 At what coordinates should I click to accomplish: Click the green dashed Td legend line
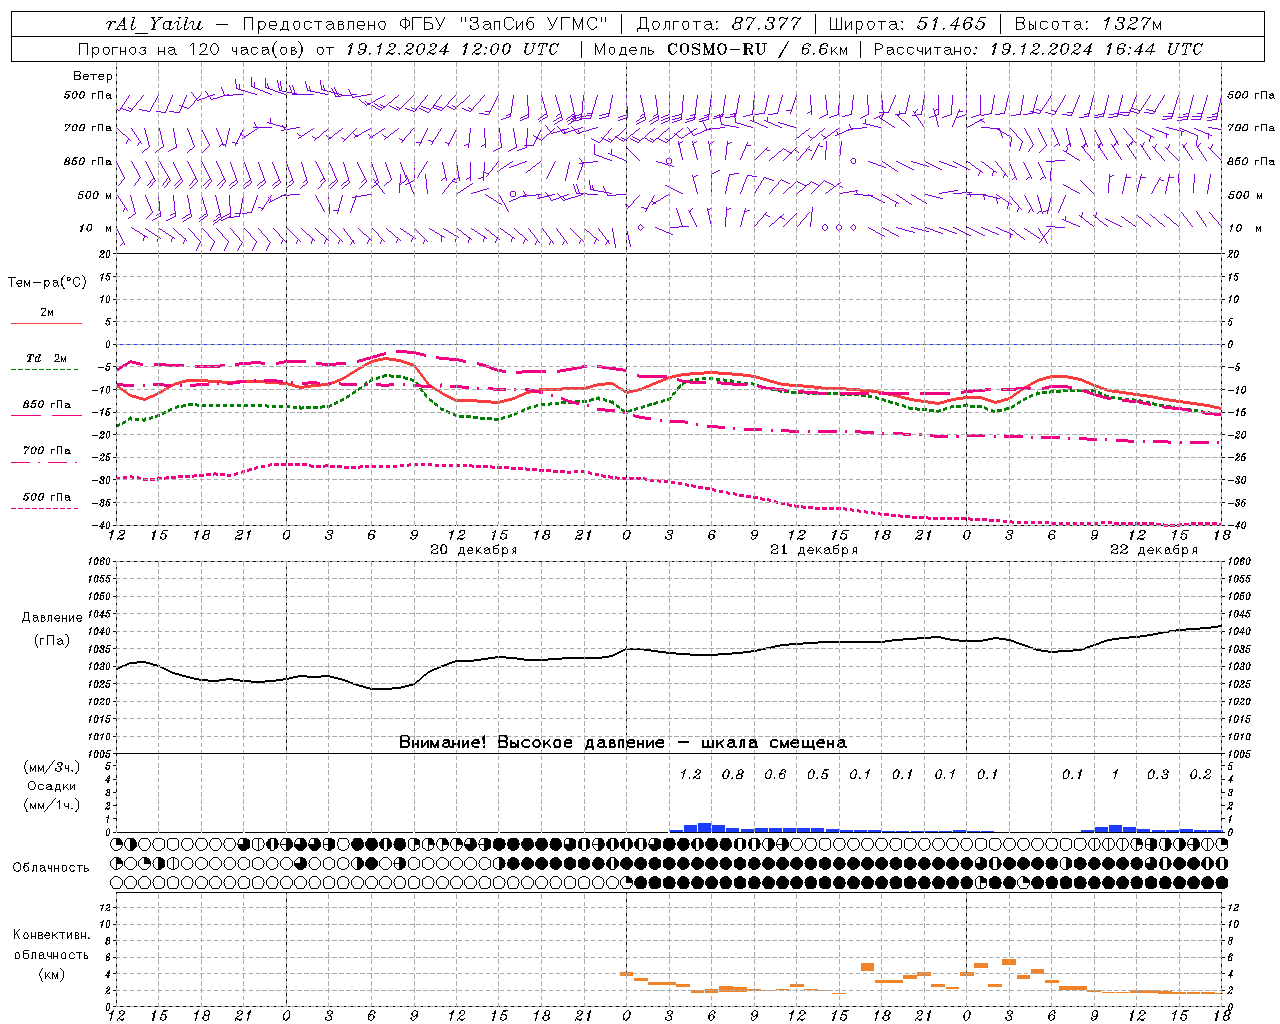pyautogui.click(x=45, y=369)
